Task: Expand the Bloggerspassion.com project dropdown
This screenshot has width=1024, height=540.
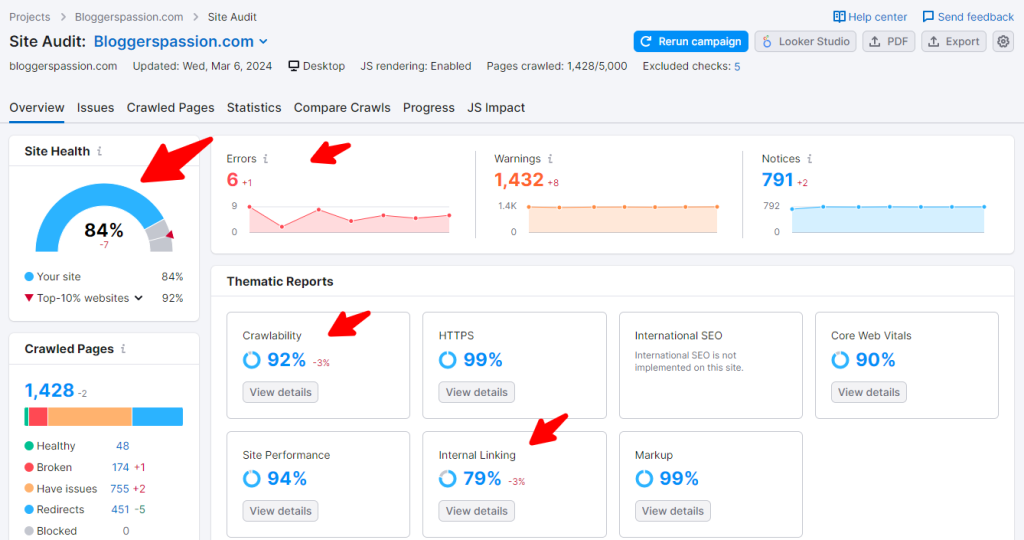Action: tap(263, 41)
